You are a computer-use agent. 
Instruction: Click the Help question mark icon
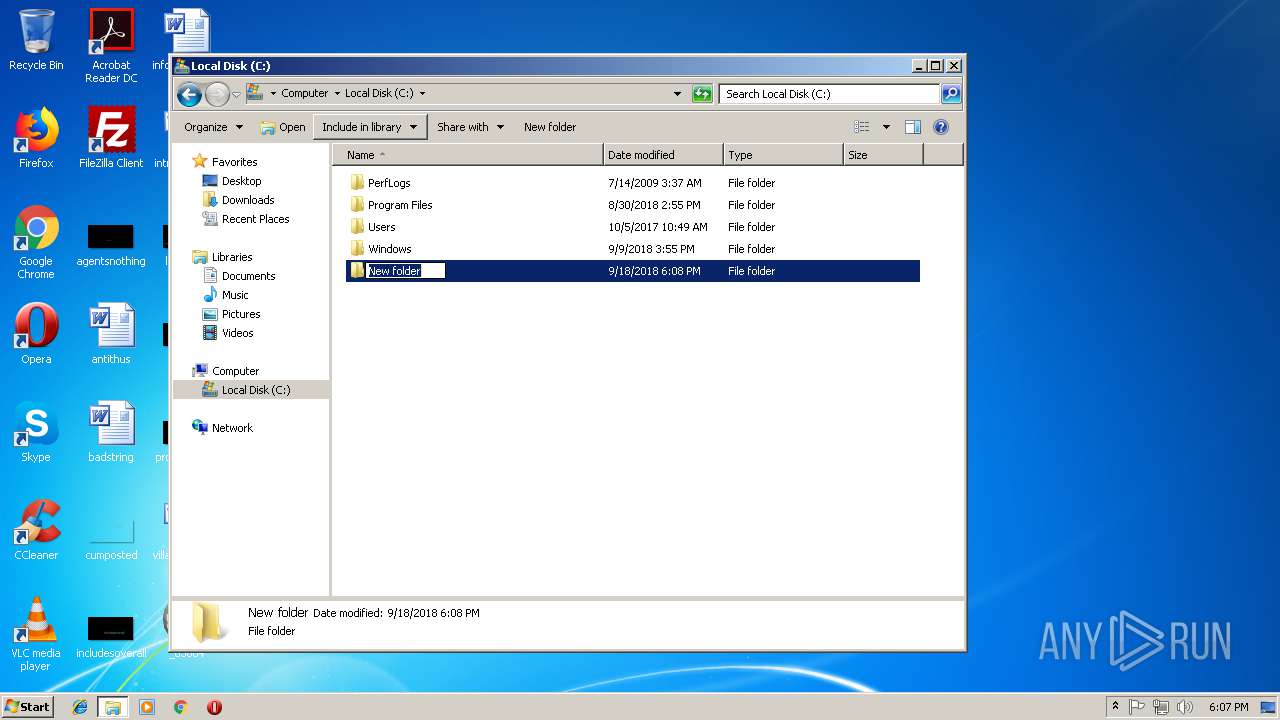tap(940, 127)
